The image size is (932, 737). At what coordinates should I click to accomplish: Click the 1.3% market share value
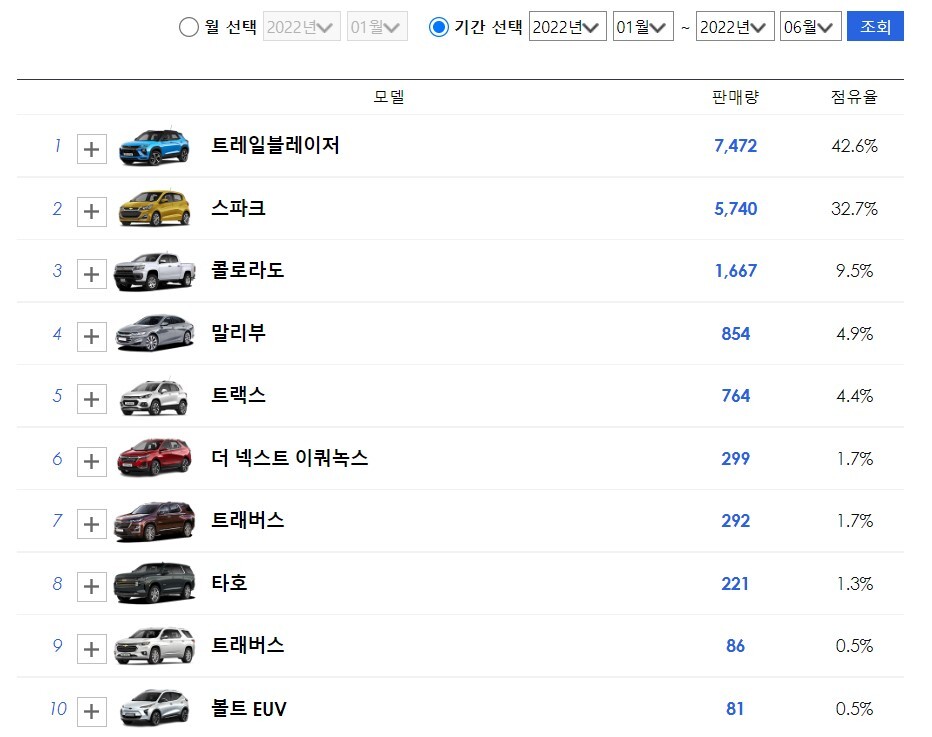tap(854, 584)
